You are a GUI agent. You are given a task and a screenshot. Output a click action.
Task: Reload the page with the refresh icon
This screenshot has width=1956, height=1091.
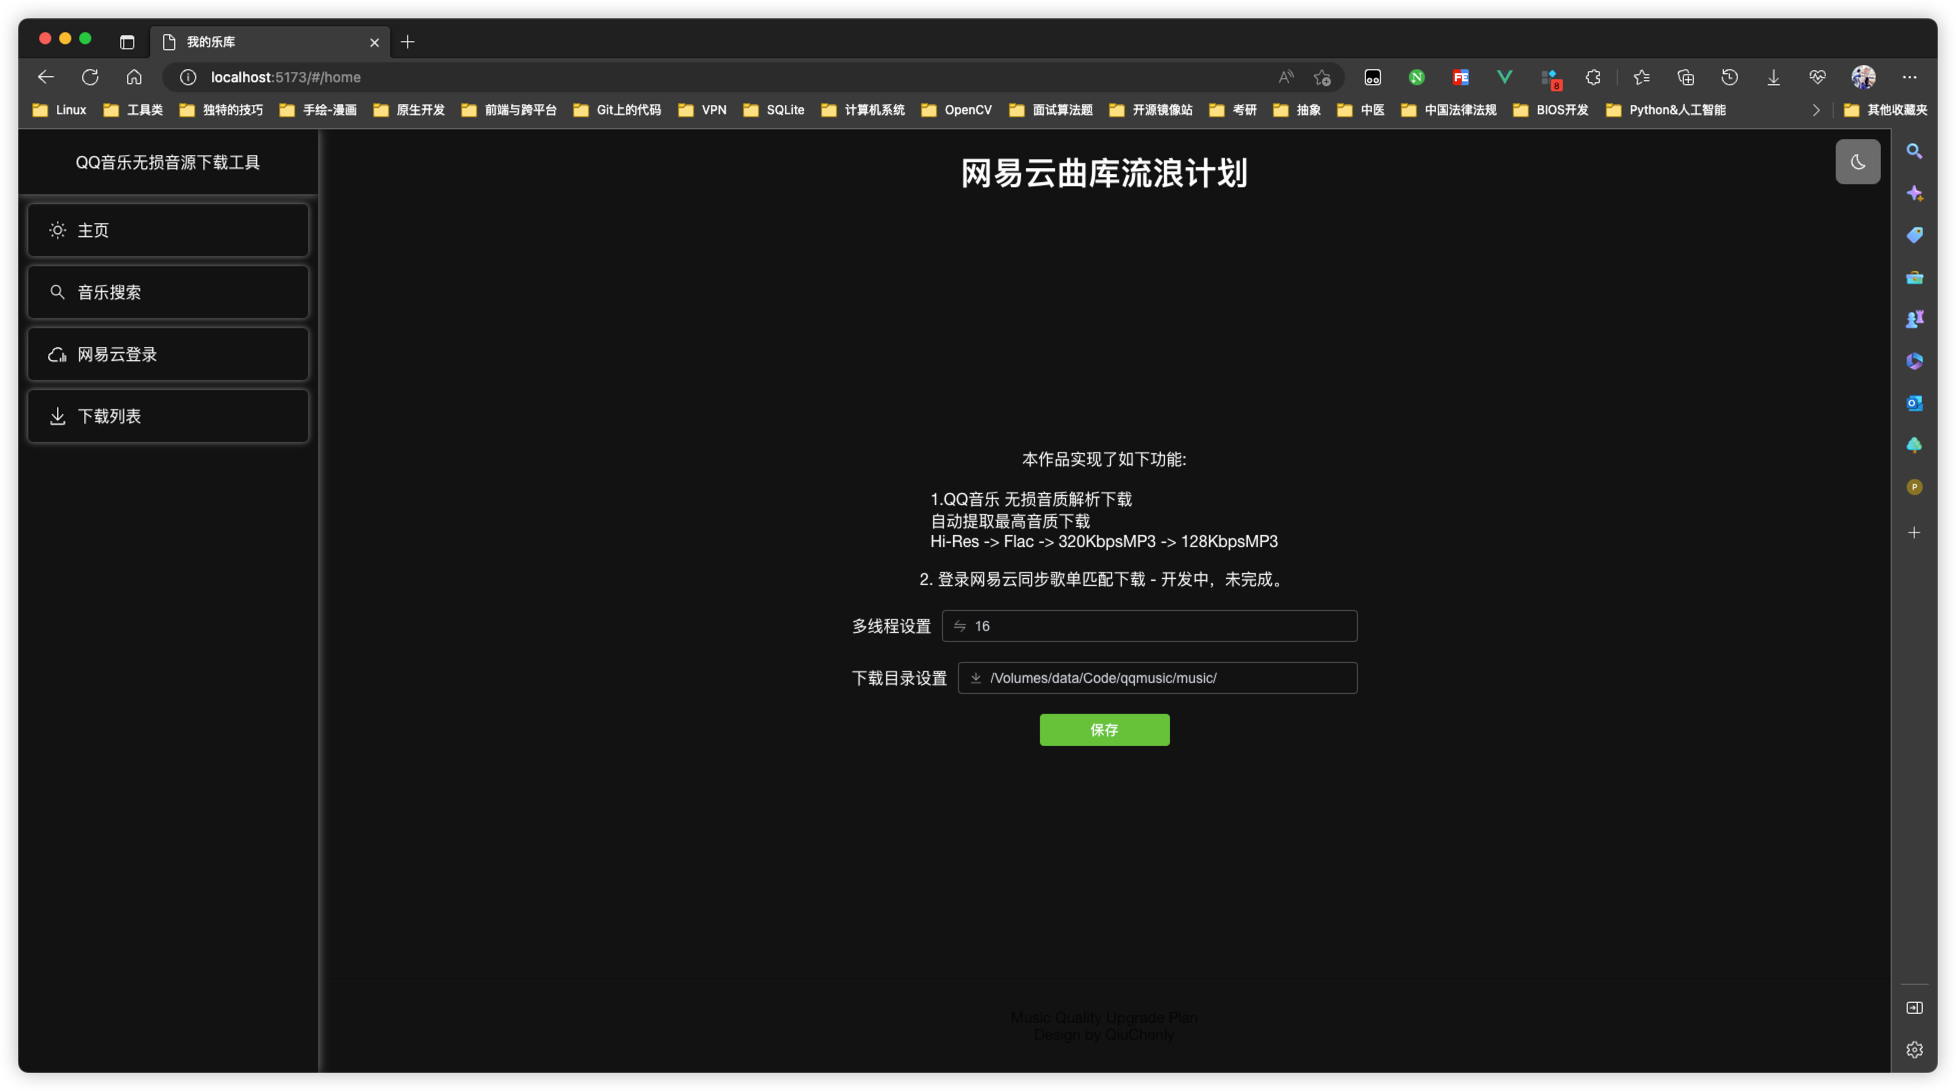tap(90, 77)
